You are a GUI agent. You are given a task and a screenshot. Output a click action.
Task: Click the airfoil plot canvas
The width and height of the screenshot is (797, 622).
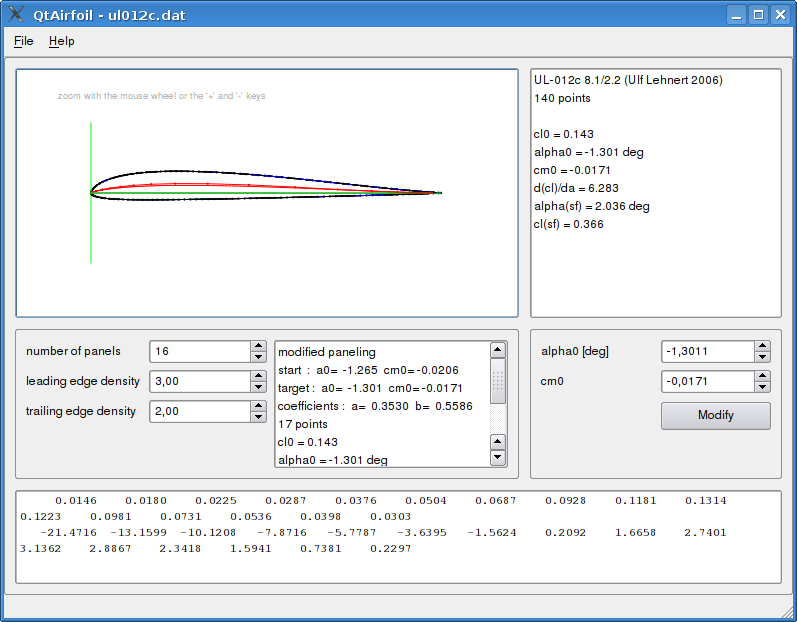click(x=267, y=192)
